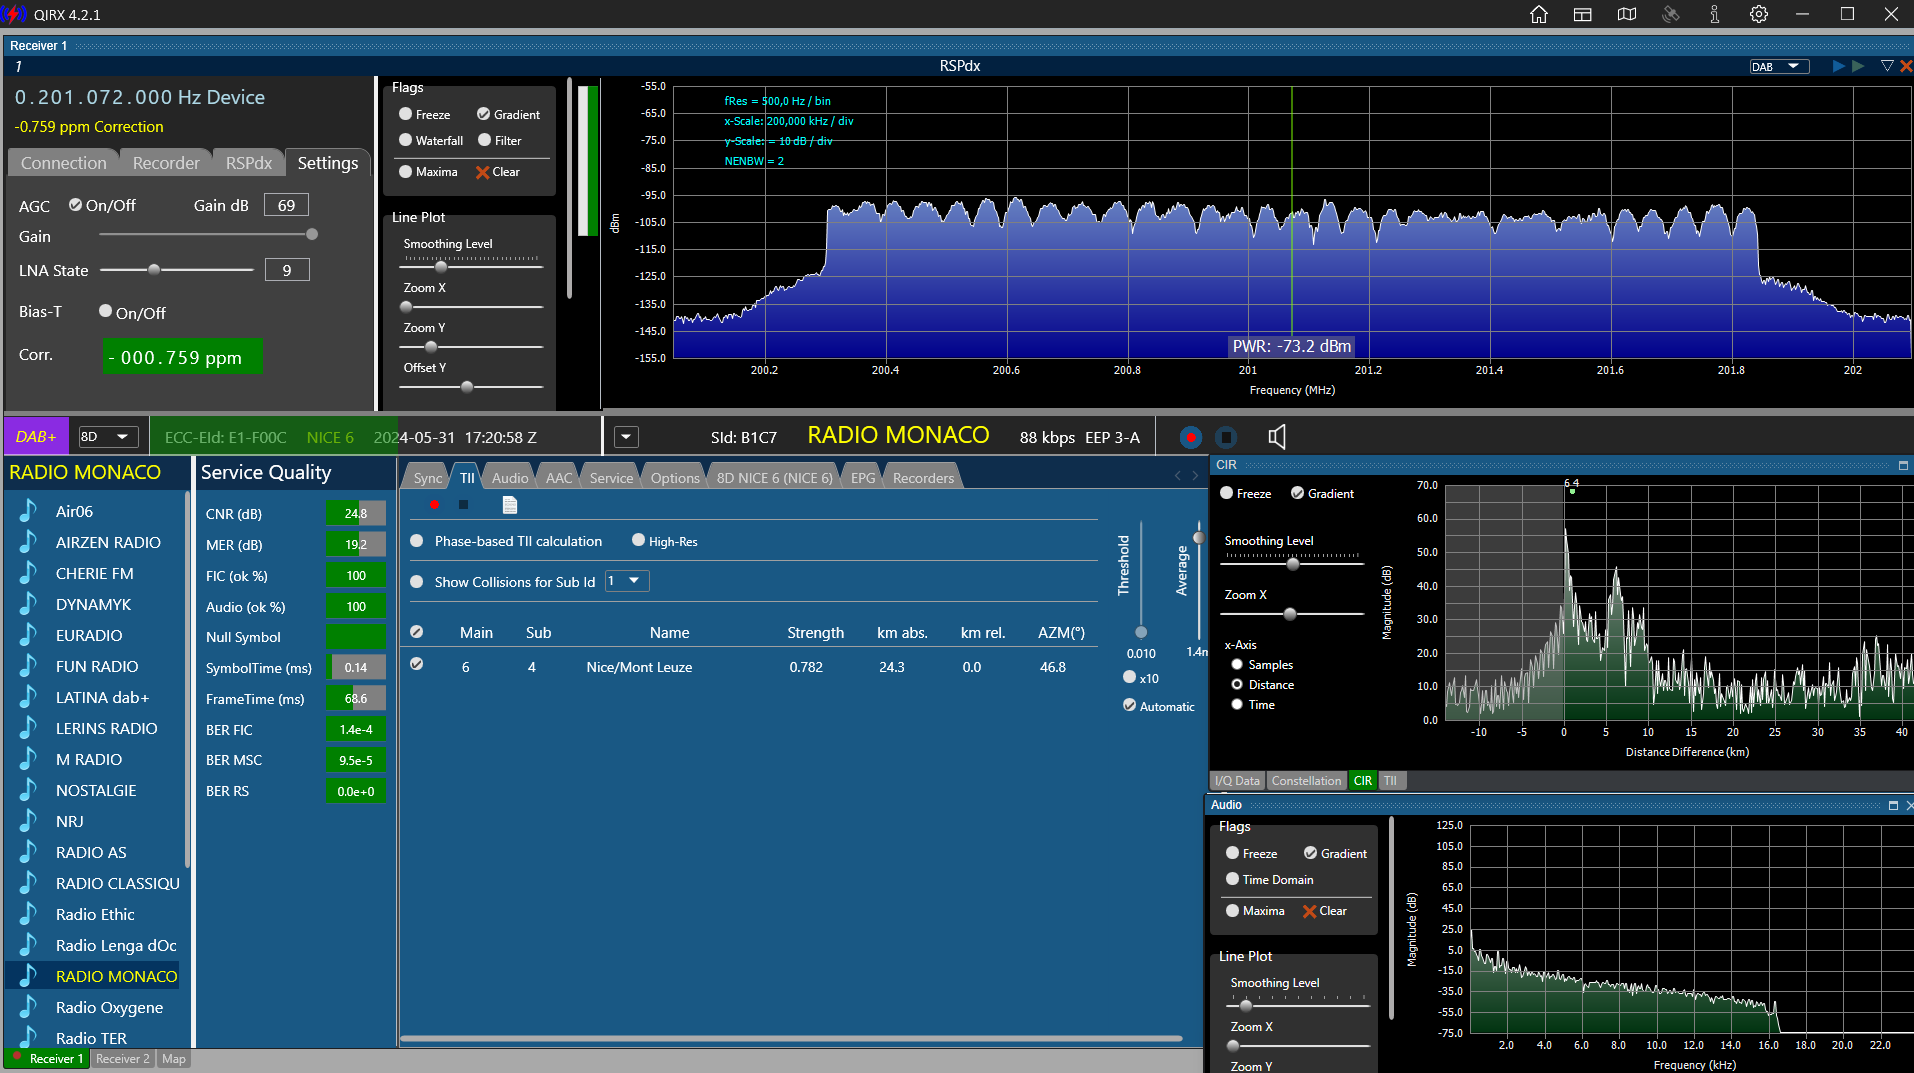Toggle Gradient in the spectrum Flags
The width and height of the screenshot is (1914, 1073).
coord(484,114)
